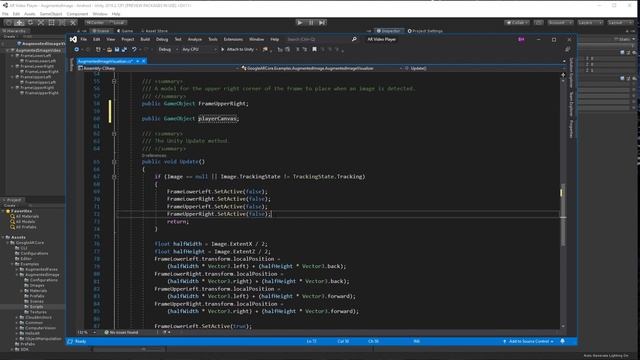Image resolution: width=640 pixels, height=360 pixels.
Task: Click No issues found indicator
Action: click(x=121, y=332)
